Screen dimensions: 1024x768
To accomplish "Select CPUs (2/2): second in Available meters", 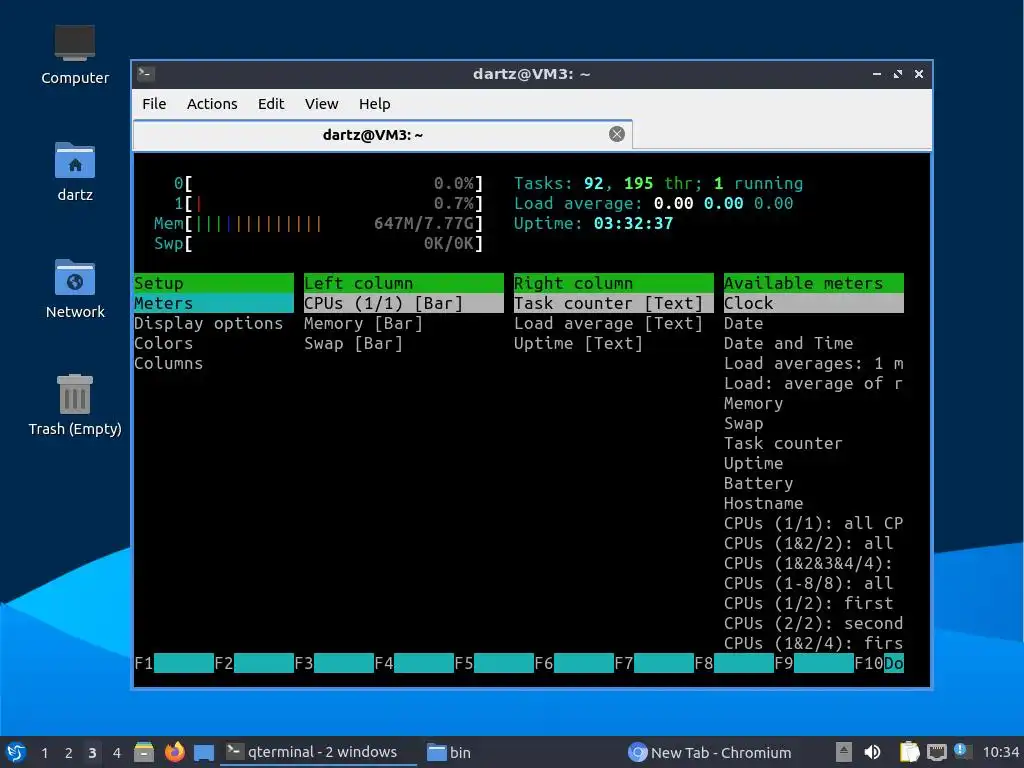I will (814, 623).
